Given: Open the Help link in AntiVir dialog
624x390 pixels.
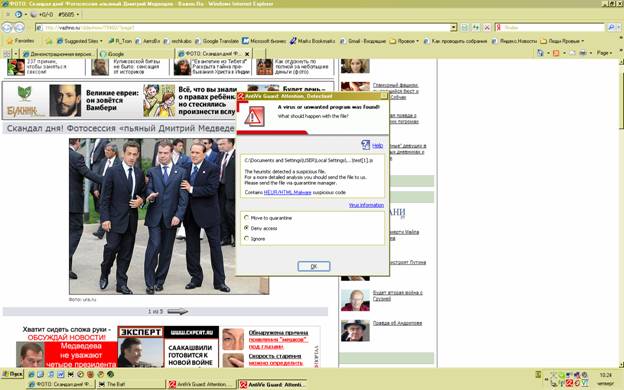Looking at the screenshot, I should tap(377, 146).
